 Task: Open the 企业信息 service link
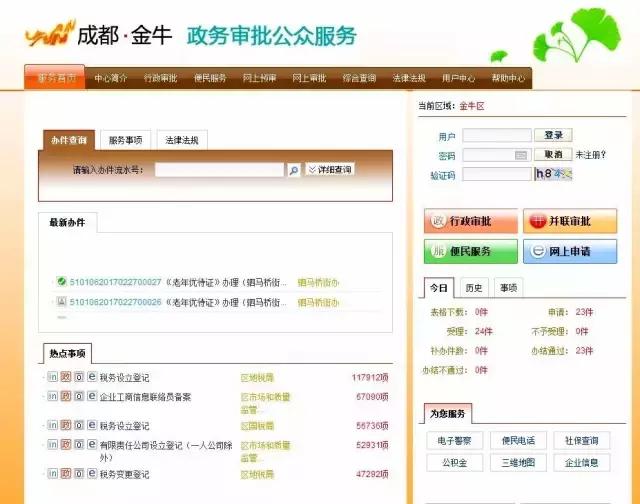[582, 462]
